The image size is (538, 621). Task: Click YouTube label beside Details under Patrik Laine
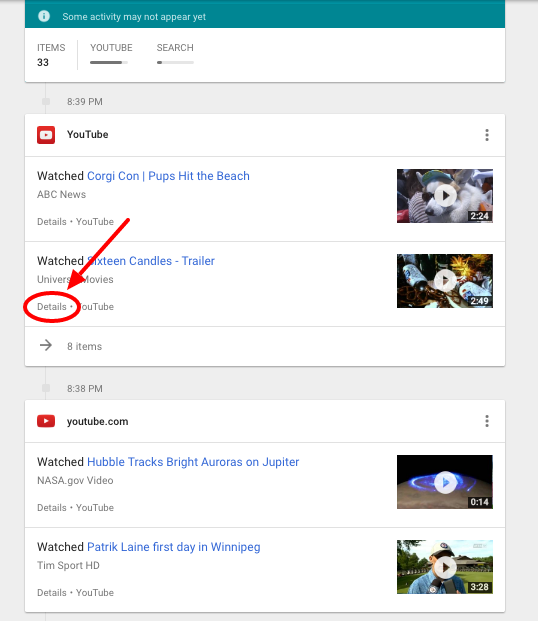pos(95,593)
